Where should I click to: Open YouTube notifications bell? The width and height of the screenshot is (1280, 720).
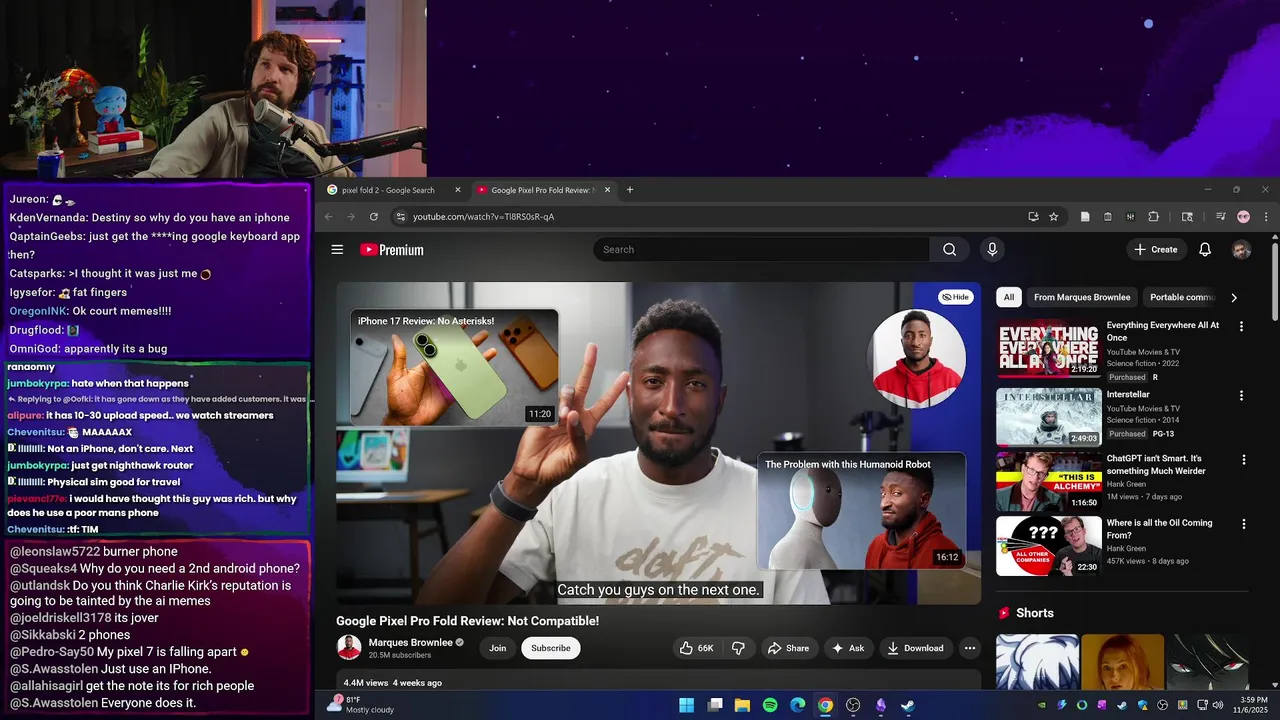[x=1205, y=250]
